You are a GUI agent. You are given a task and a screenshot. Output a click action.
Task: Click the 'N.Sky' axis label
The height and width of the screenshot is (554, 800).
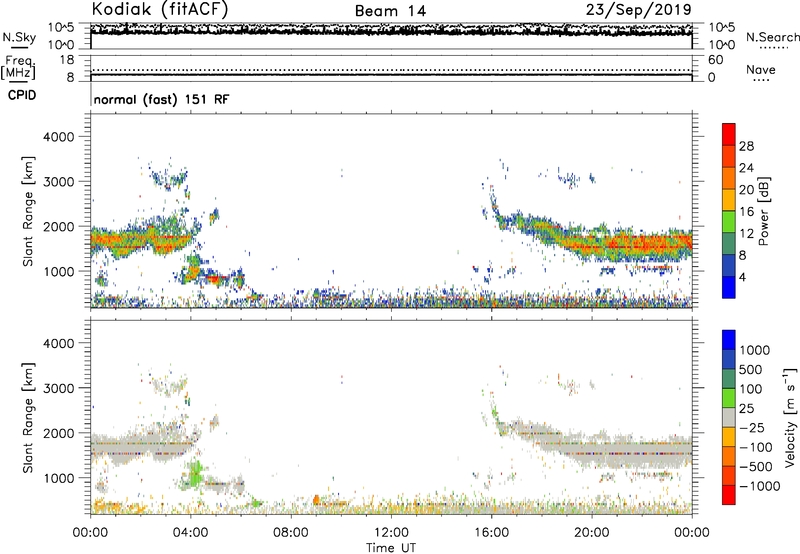point(19,37)
